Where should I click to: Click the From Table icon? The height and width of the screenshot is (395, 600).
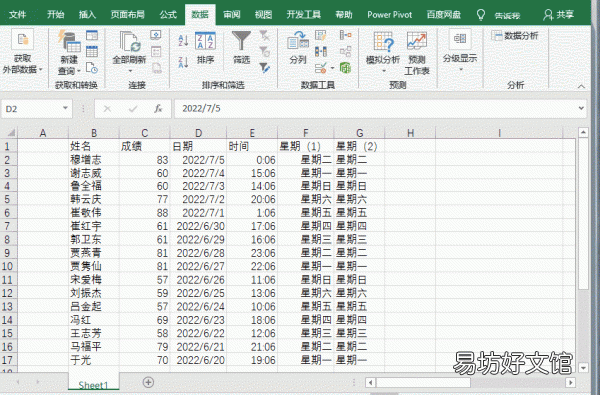[92, 51]
